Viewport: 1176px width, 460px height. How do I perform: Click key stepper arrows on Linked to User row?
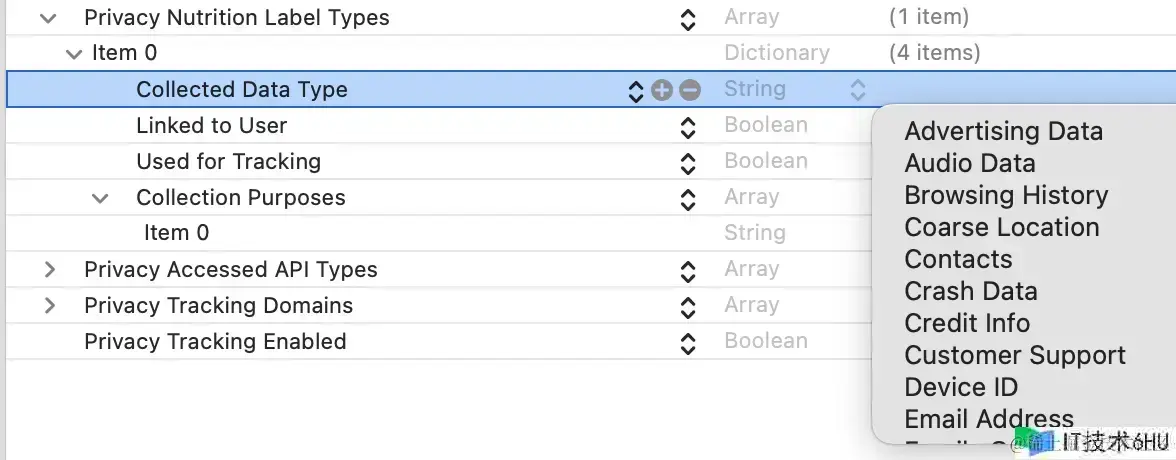pos(687,126)
